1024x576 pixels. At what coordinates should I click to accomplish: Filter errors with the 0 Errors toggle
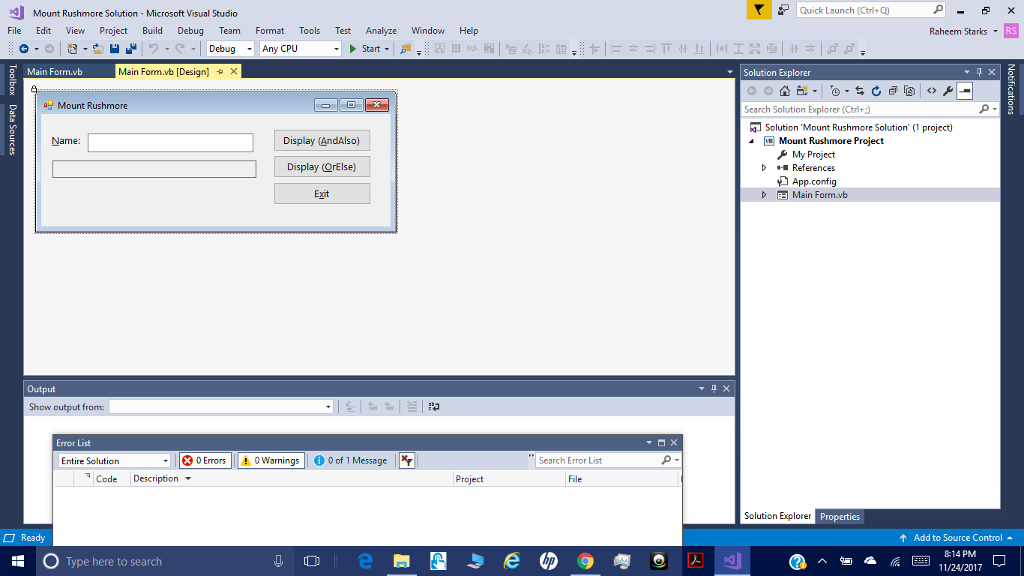[x=205, y=460]
